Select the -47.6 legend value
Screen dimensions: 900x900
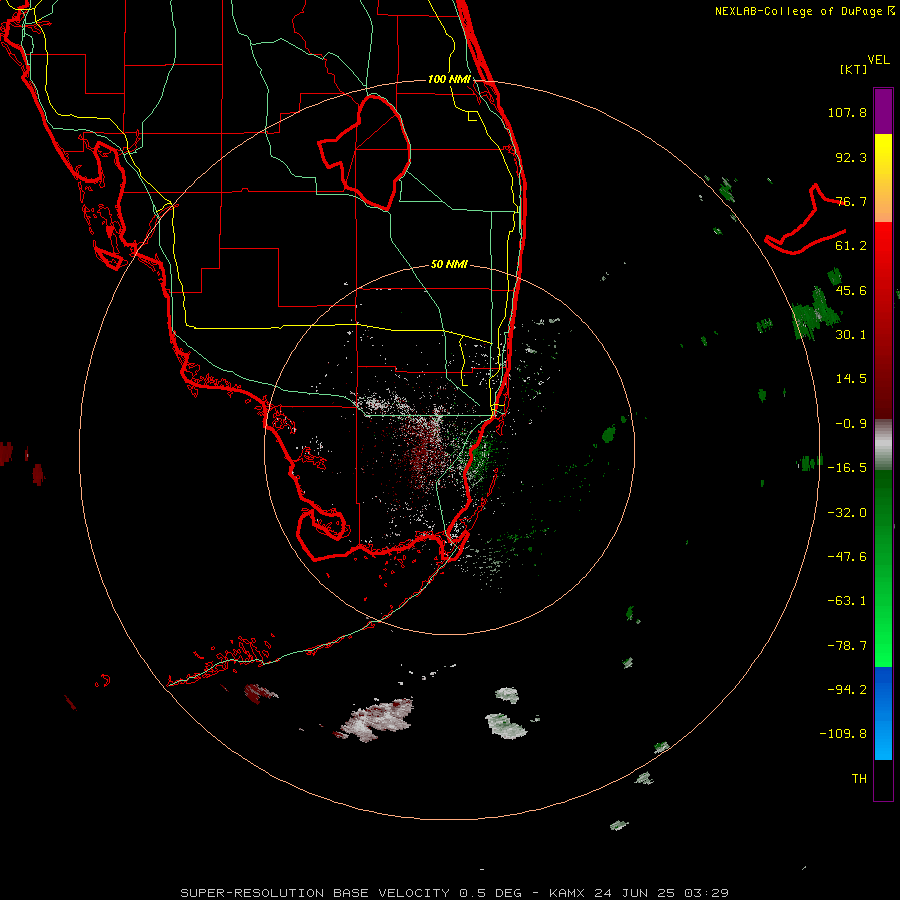tap(847, 557)
